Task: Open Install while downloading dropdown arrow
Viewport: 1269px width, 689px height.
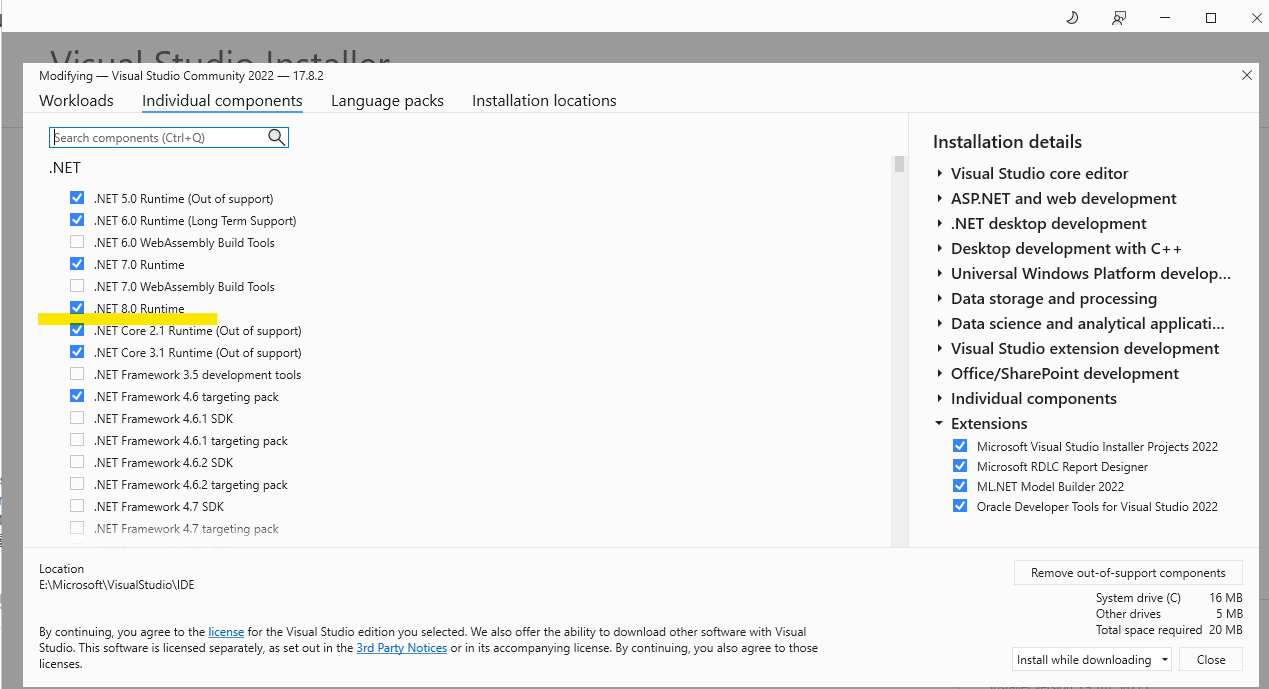Action: pos(1165,660)
